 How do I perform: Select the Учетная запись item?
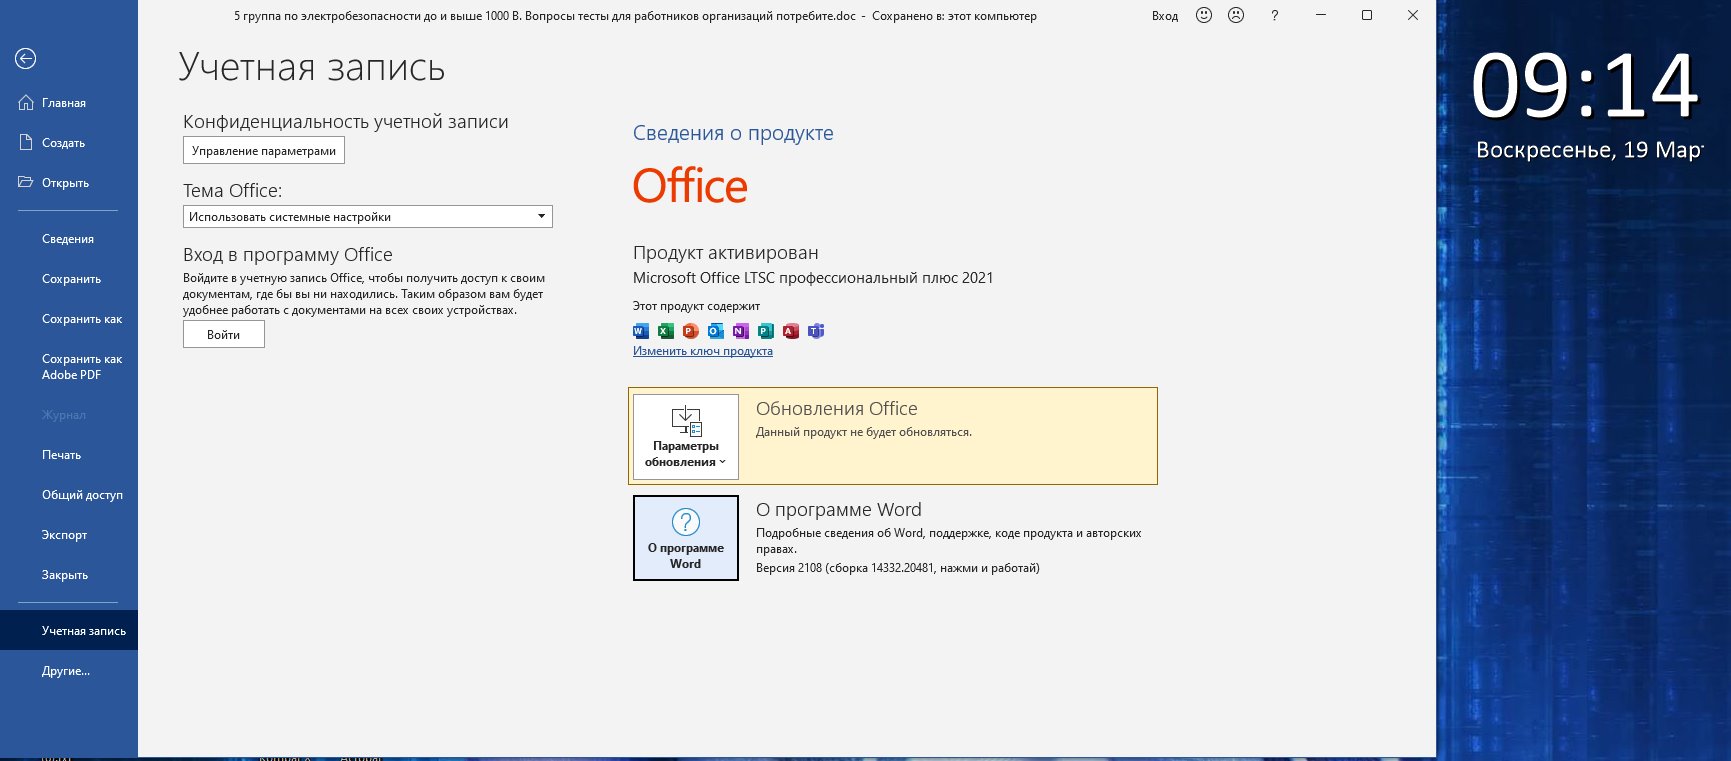(68, 631)
